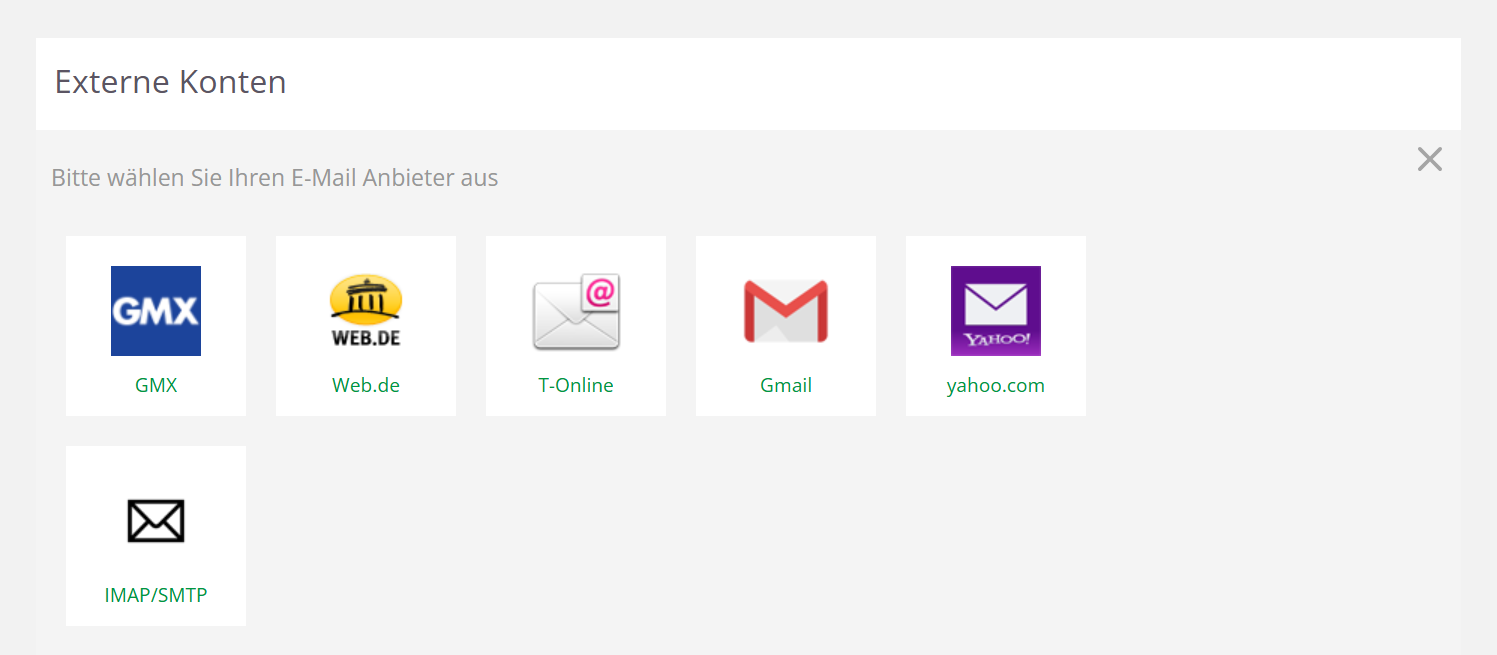Screen dimensions: 1497x655
Task: Pick the purple Yahoo envelope icon
Action: click(x=996, y=311)
